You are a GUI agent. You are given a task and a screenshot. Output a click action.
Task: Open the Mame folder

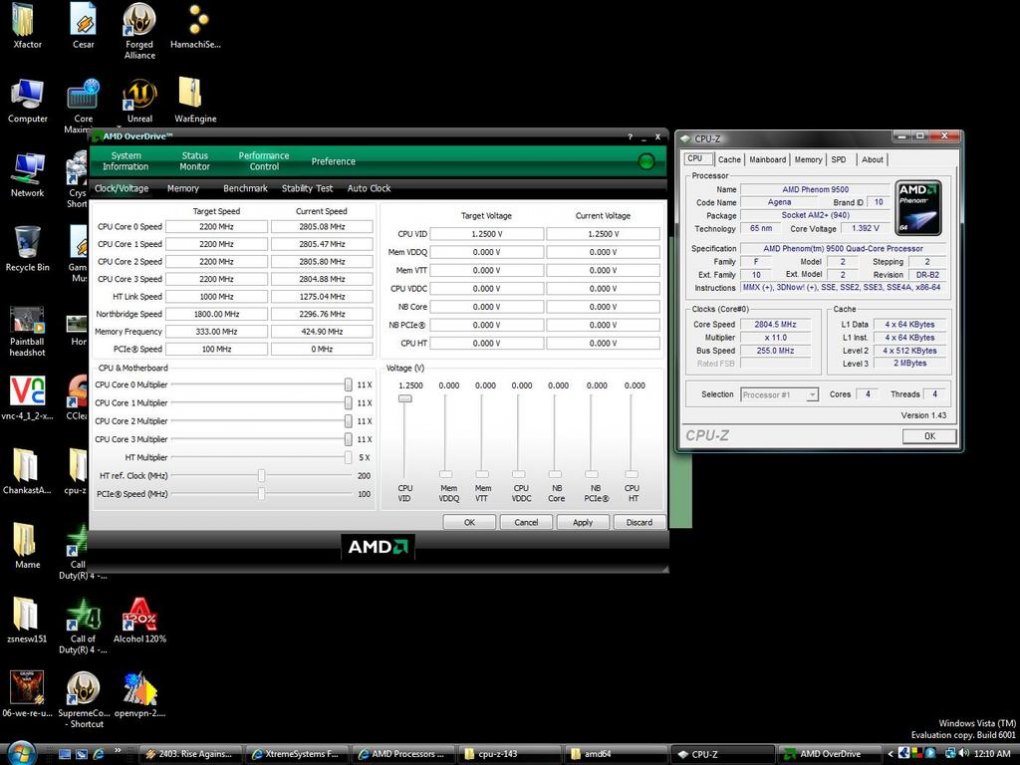[x=27, y=546]
